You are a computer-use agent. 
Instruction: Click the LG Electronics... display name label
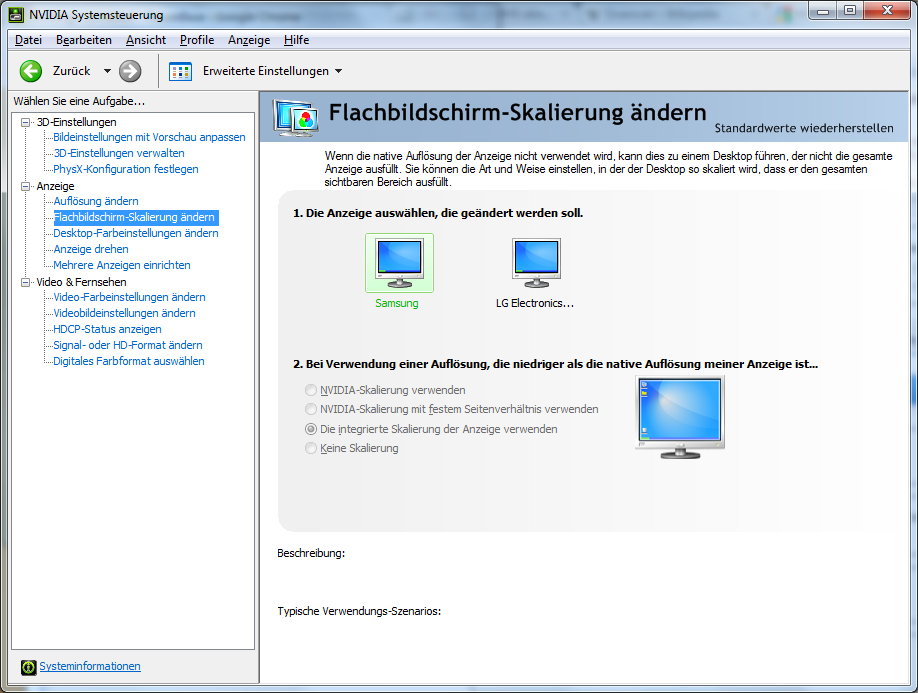(535, 303)
